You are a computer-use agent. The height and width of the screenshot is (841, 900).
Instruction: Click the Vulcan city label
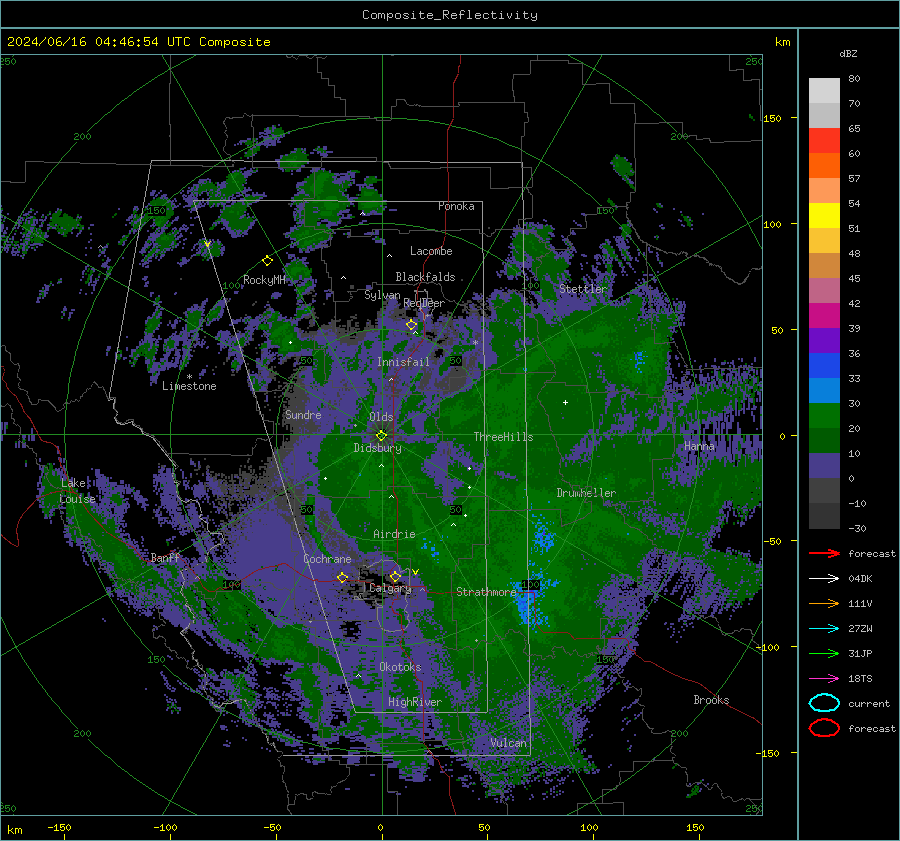(508, 743)
